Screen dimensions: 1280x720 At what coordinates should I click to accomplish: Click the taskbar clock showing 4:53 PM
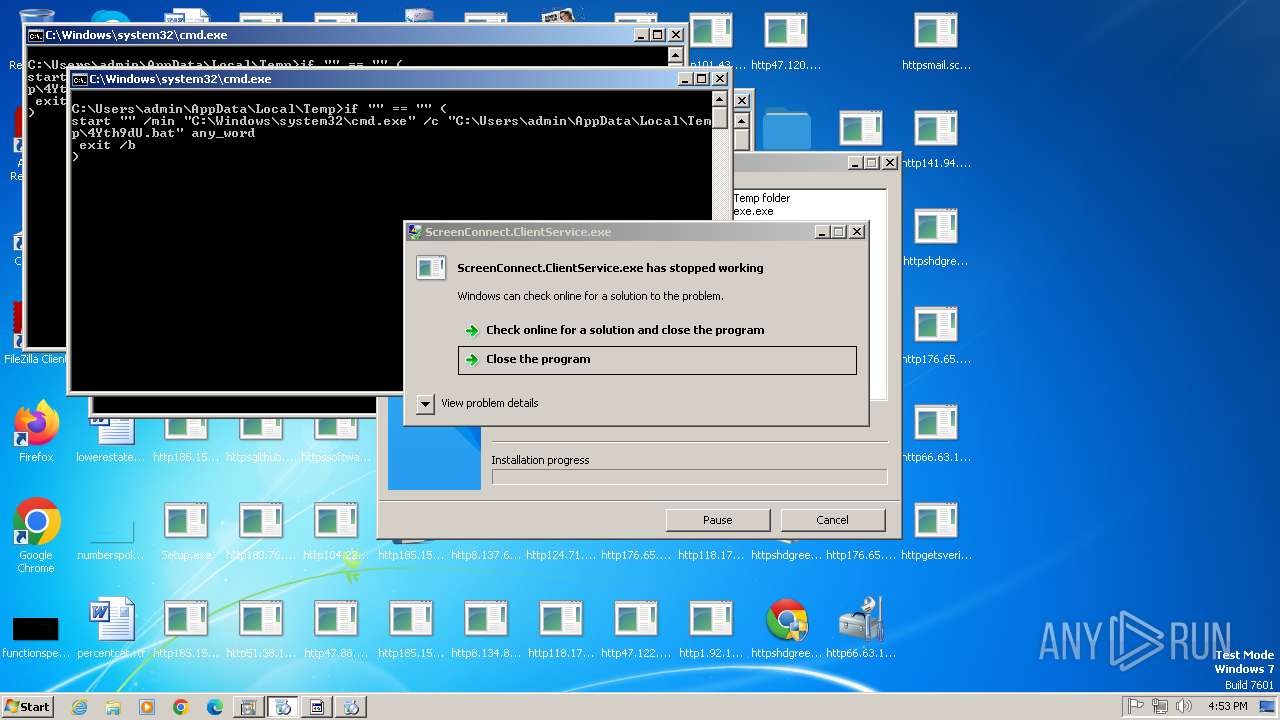click(1228, 706)
